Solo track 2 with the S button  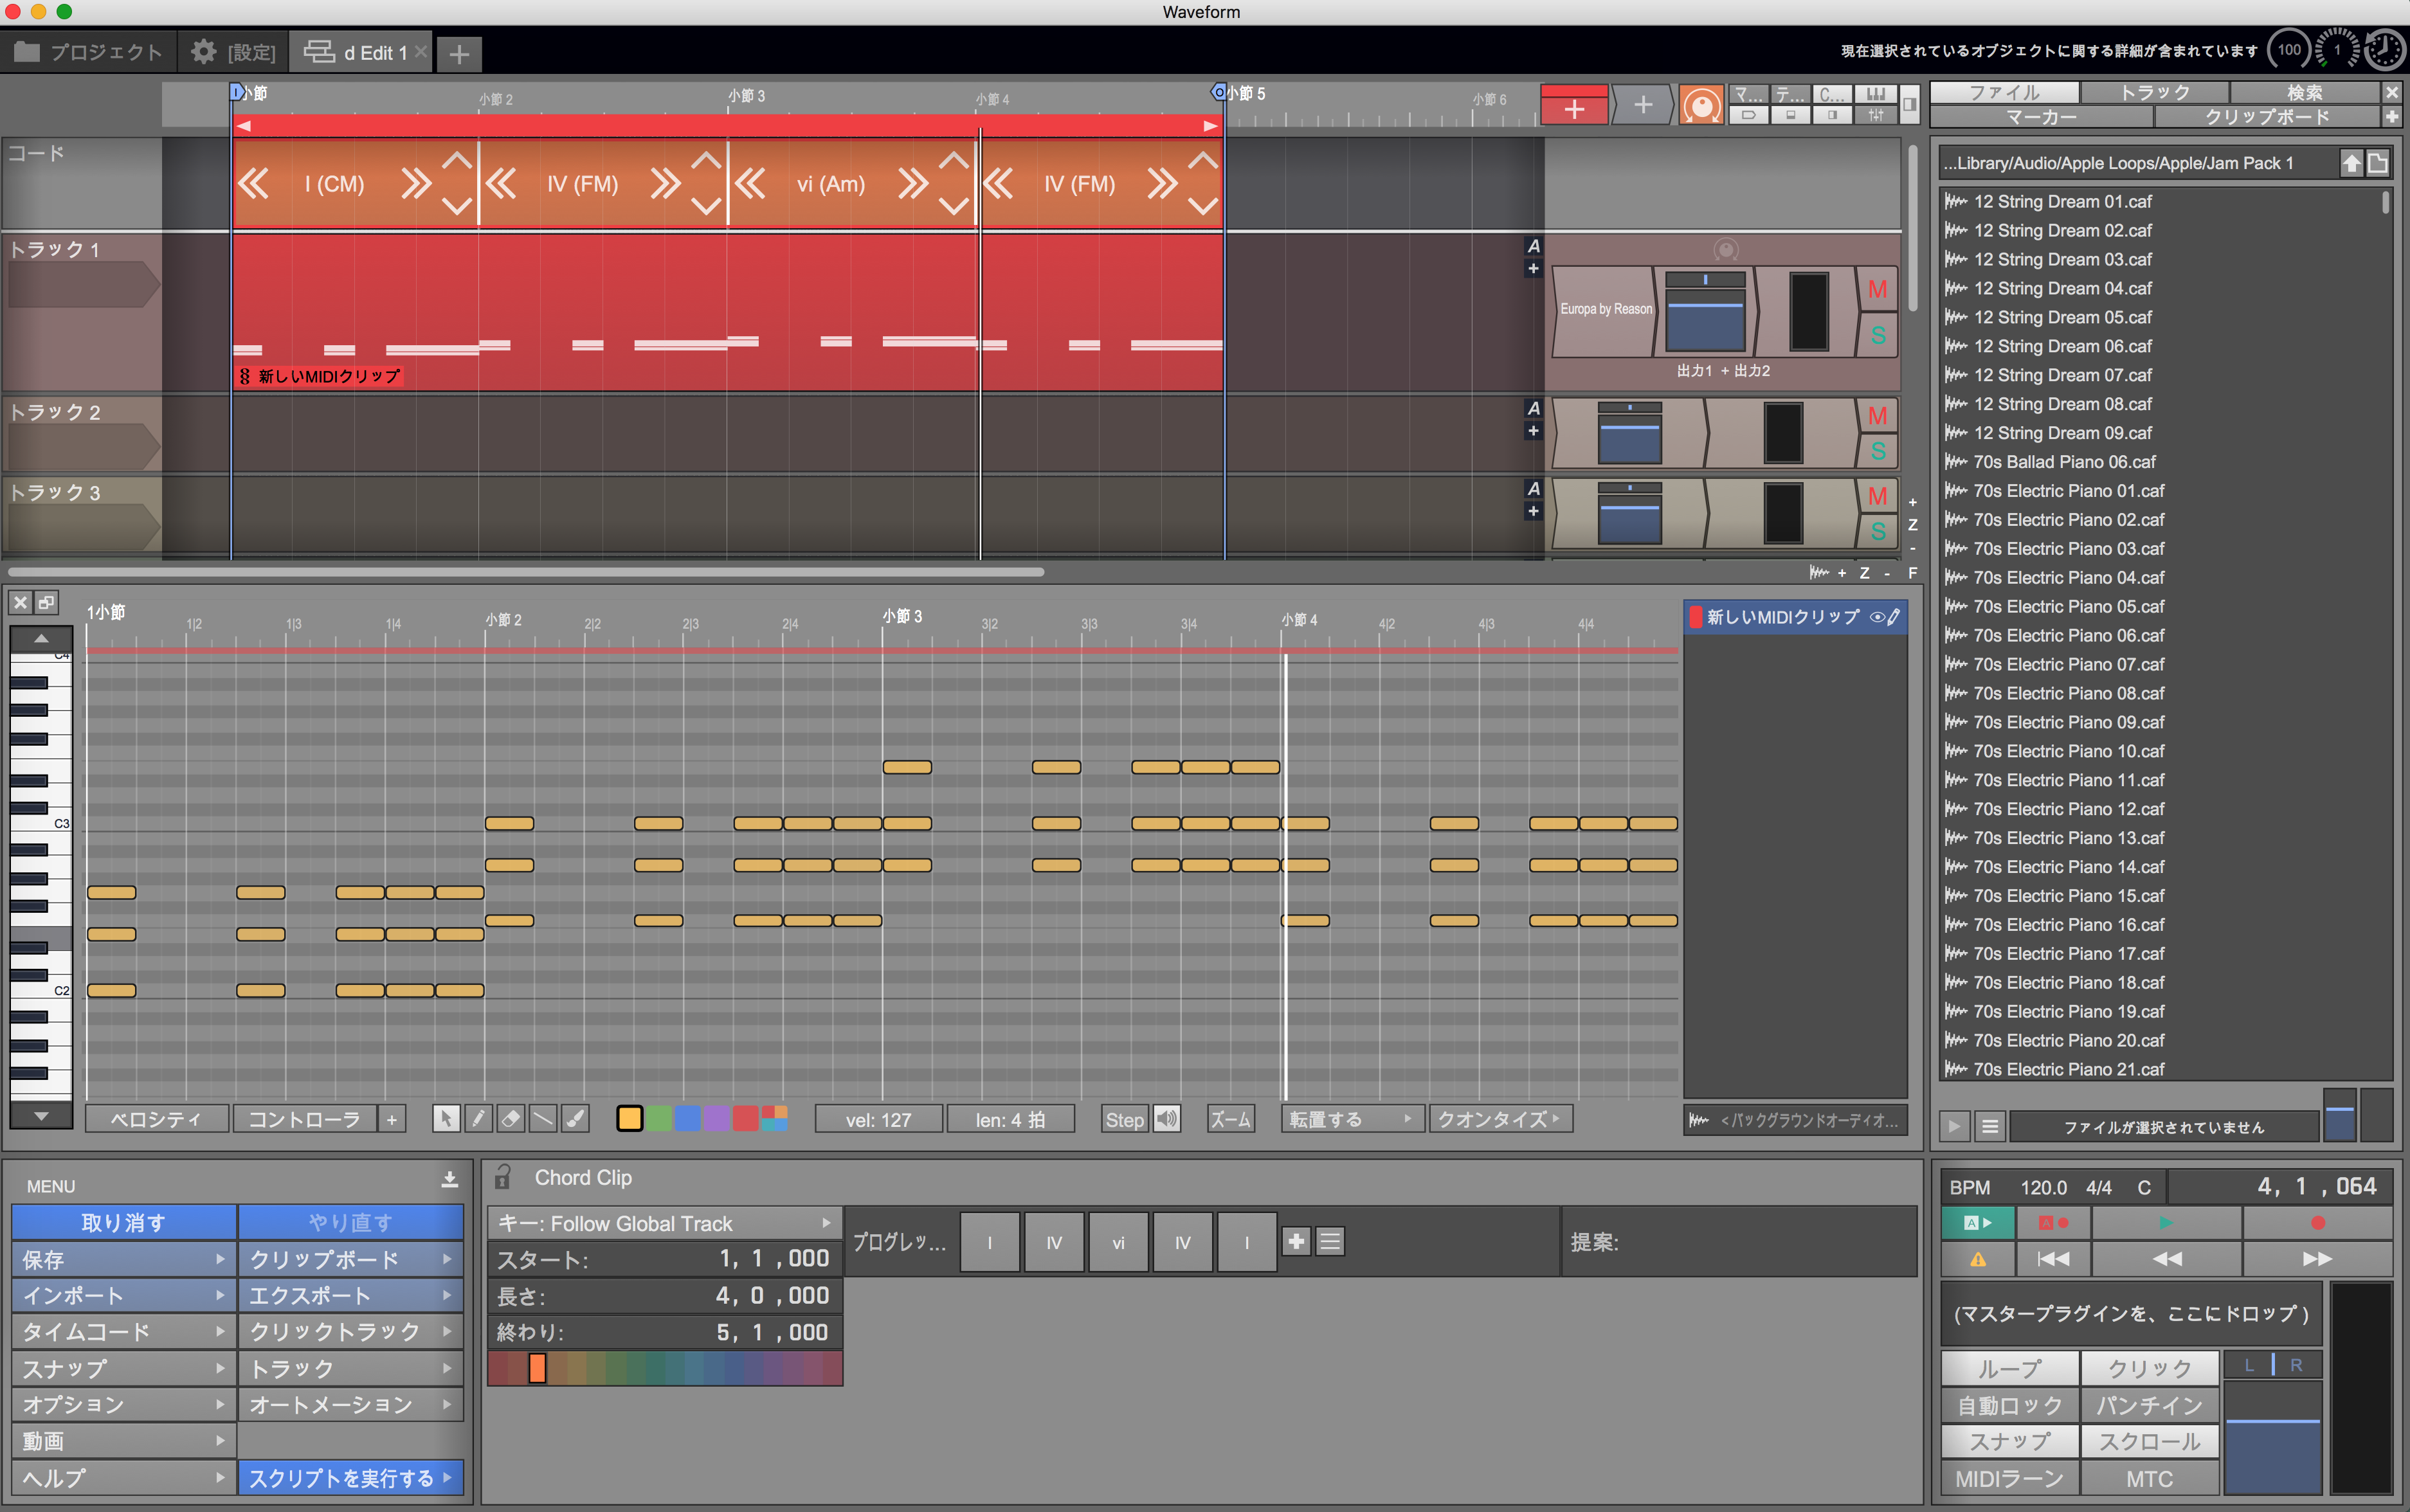[x=1877, y=450]
